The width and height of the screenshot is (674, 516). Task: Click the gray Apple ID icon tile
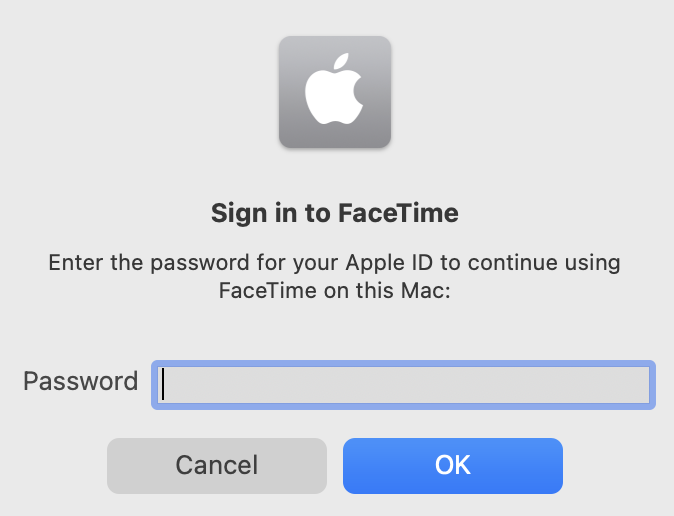(x=334, y=92)
